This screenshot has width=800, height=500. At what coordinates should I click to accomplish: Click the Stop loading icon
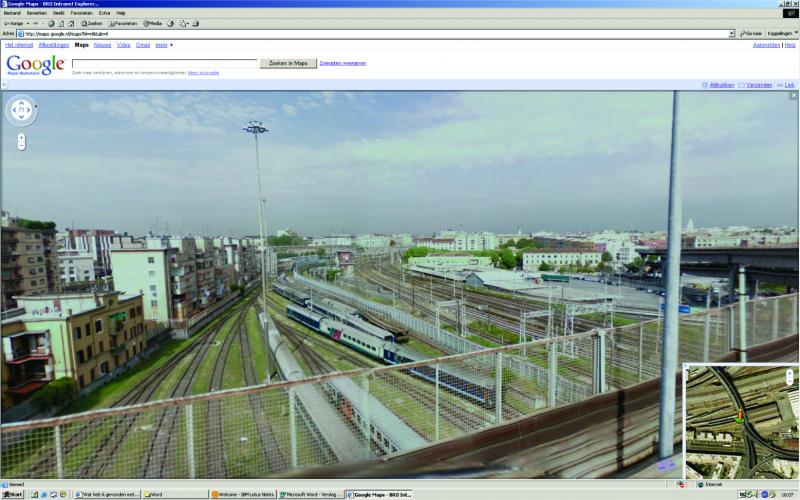(51, 23)
